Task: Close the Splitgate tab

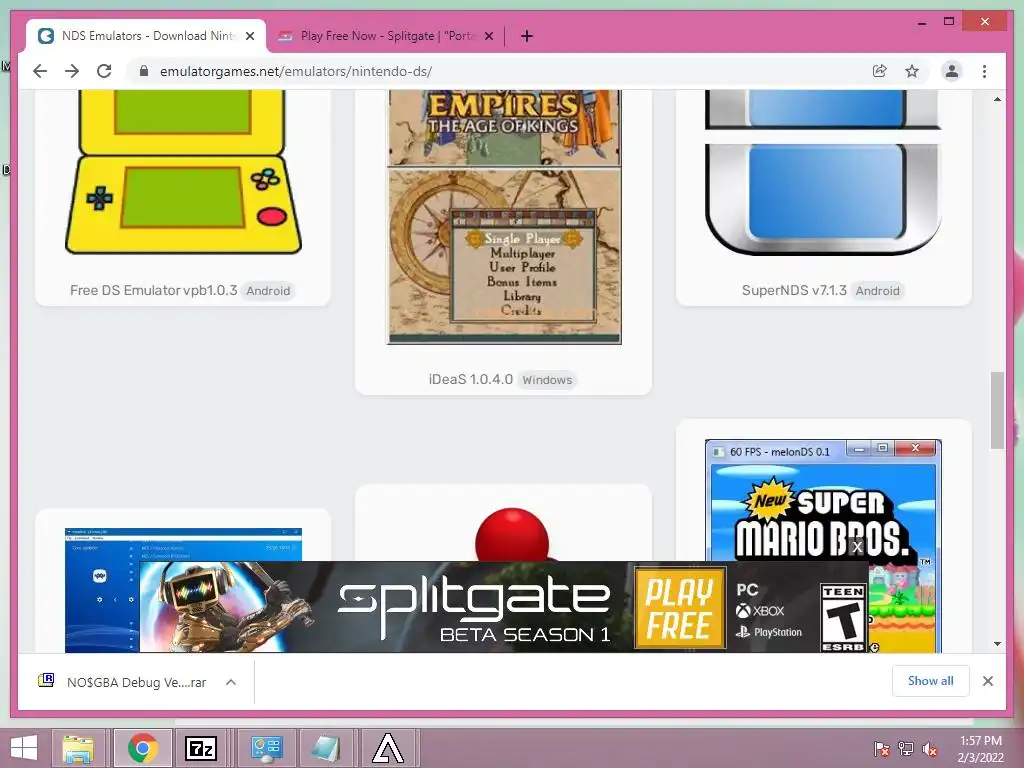Action: coord(489,36)
